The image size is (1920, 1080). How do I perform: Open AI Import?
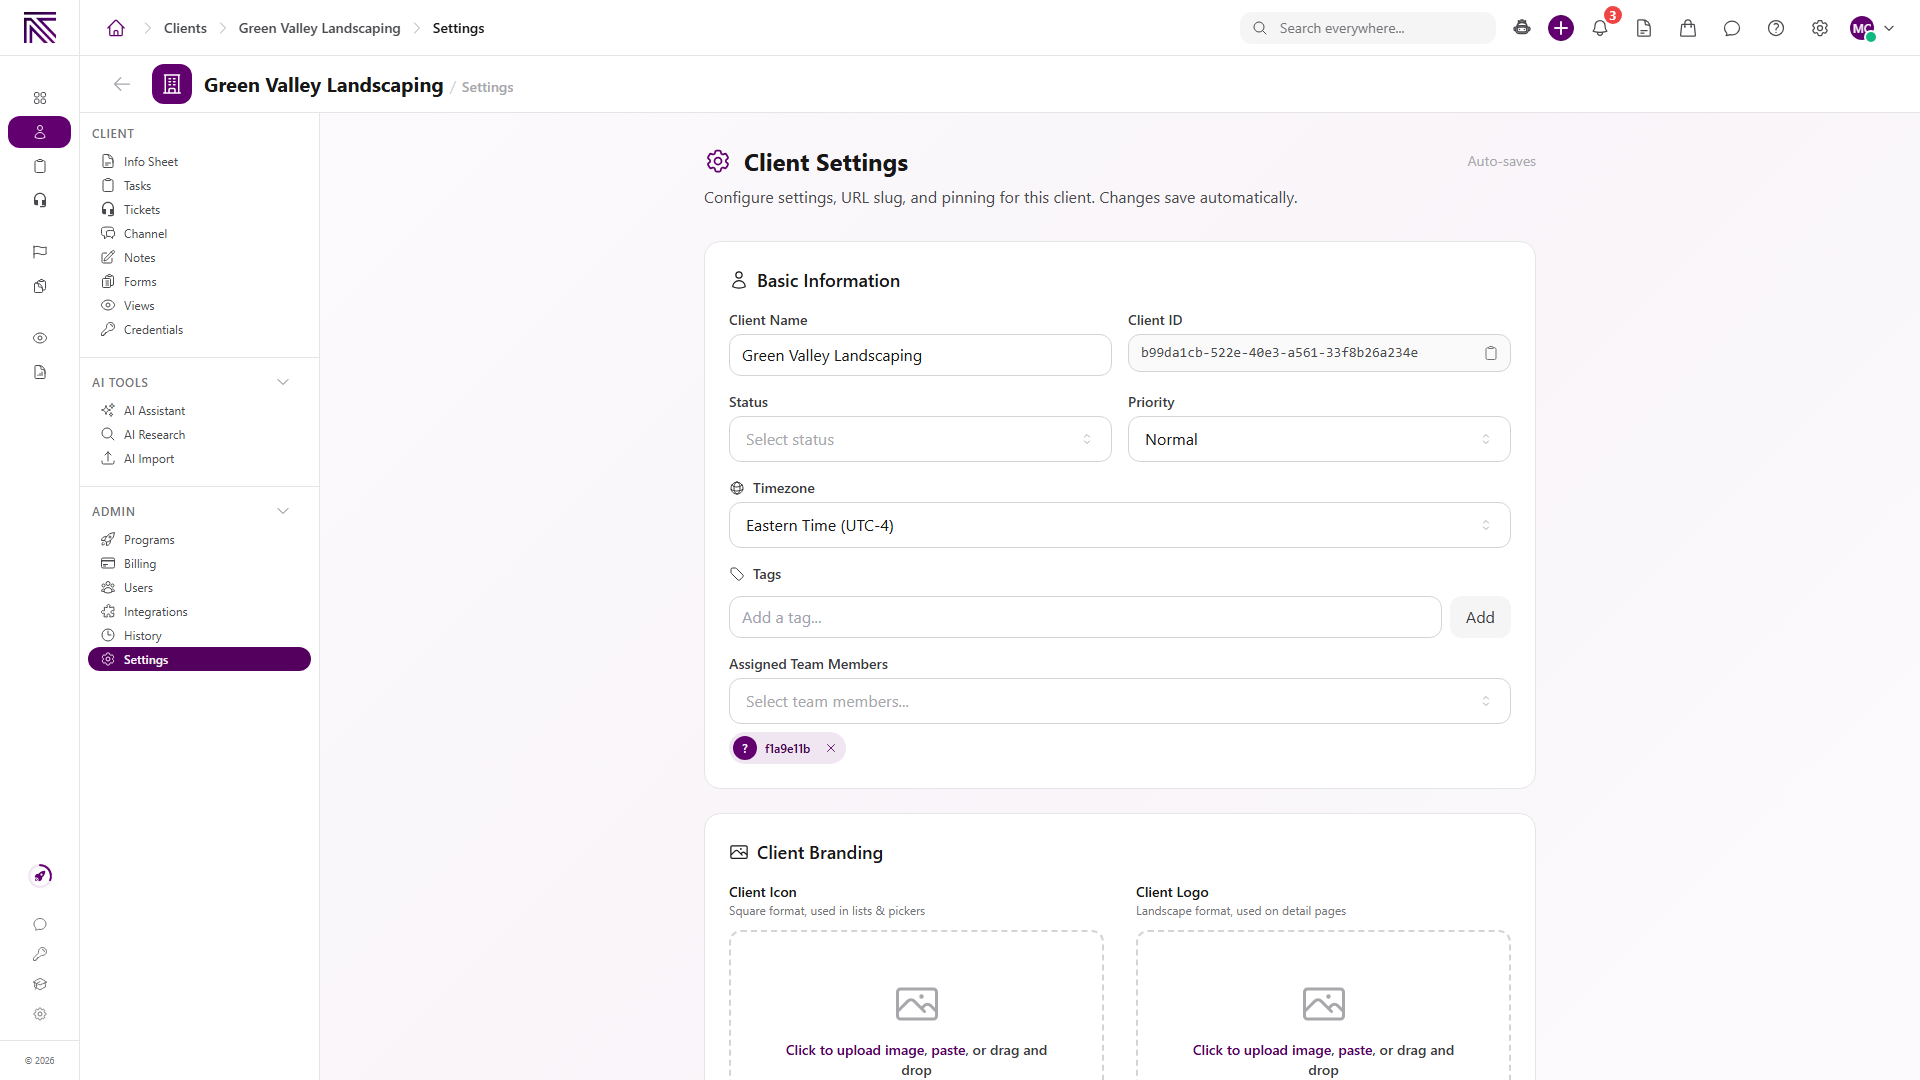pos(200,458)
